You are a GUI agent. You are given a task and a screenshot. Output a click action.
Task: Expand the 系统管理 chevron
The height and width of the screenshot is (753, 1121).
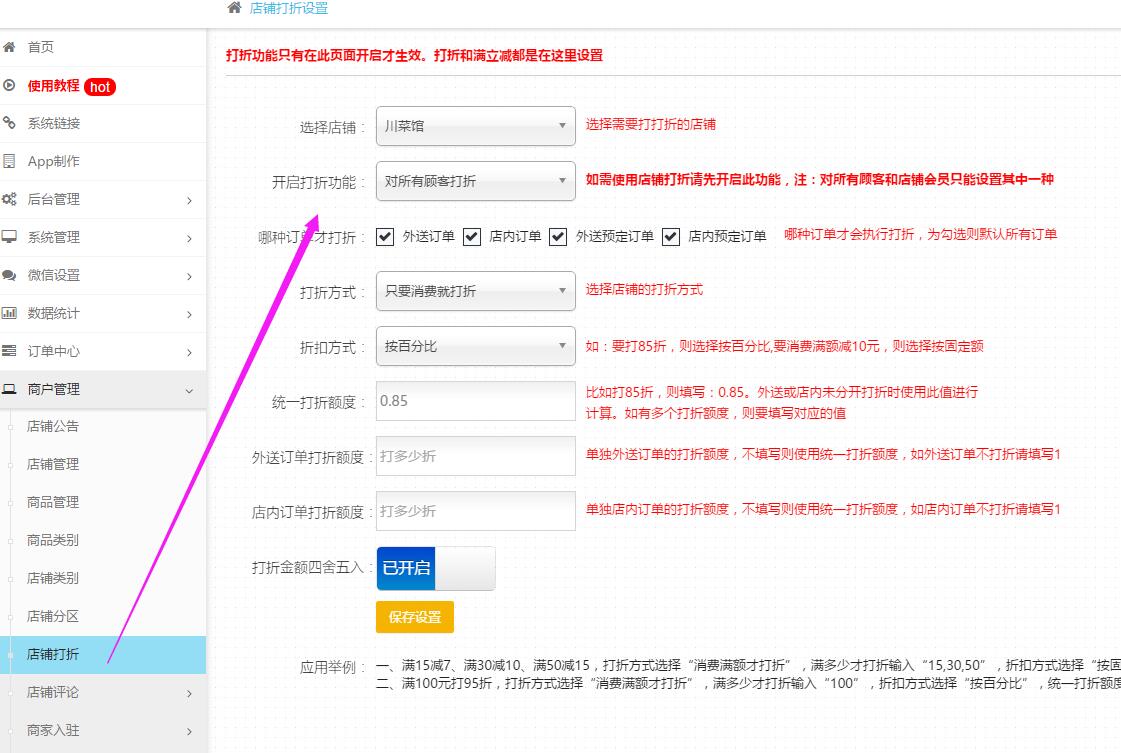coord(189,238)
